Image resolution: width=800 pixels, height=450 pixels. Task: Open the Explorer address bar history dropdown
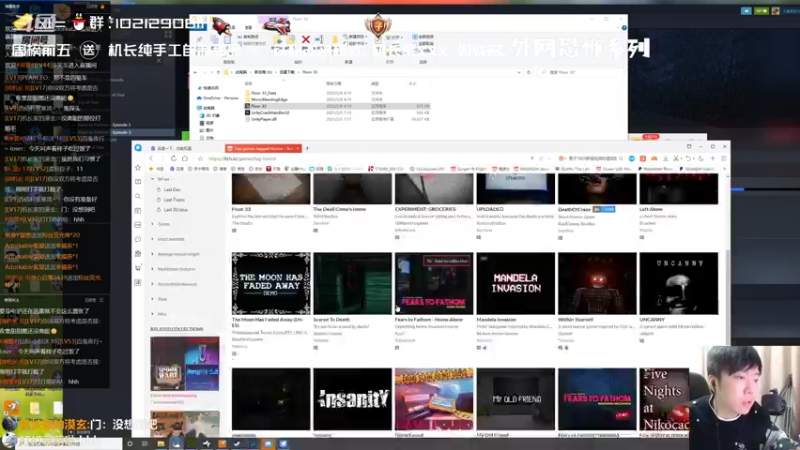[x=519, y=72]
